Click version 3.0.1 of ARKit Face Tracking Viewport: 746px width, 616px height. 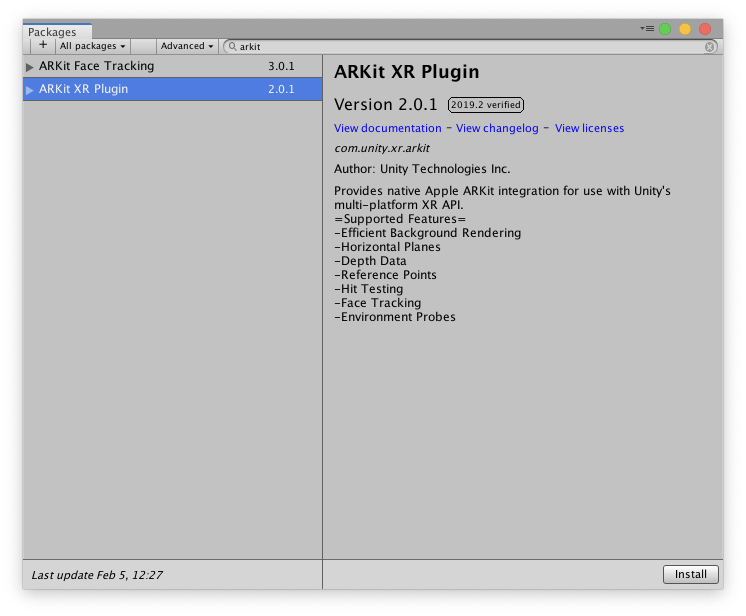click(x=281, y=66)
